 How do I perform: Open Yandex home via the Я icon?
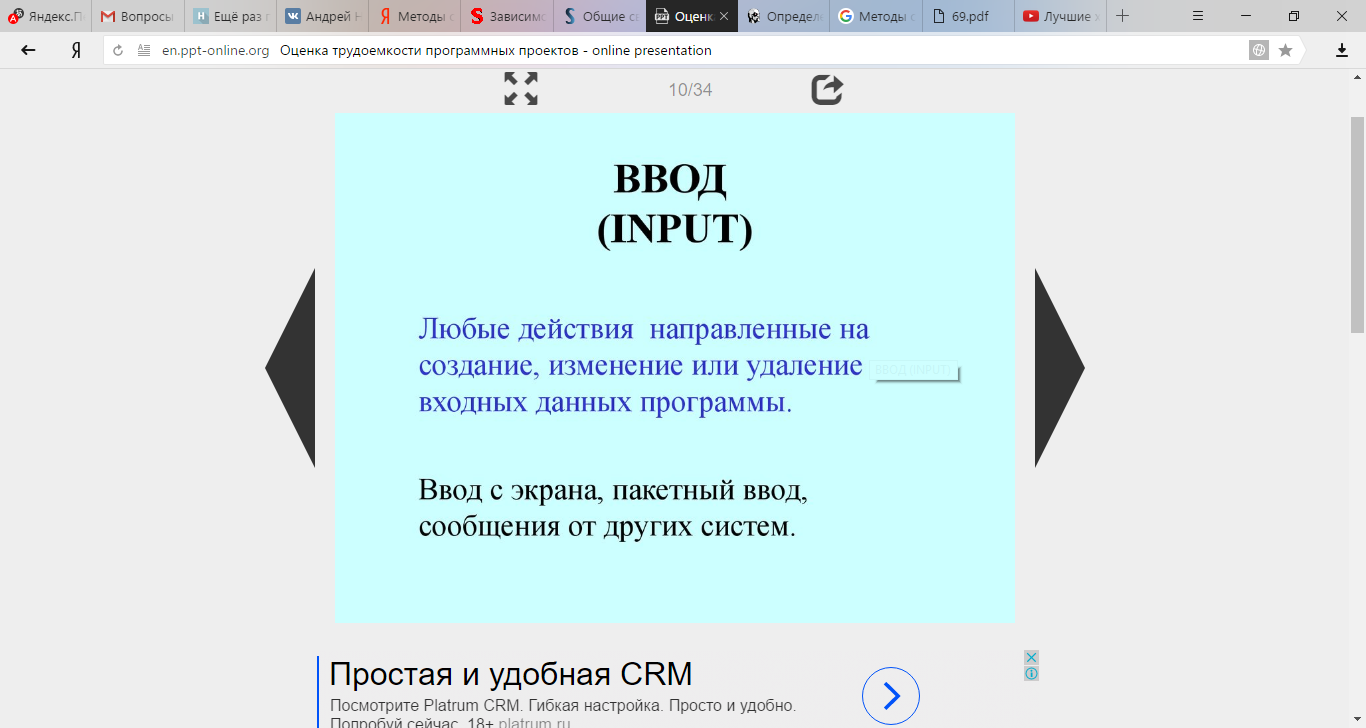[x=76, y=50]
